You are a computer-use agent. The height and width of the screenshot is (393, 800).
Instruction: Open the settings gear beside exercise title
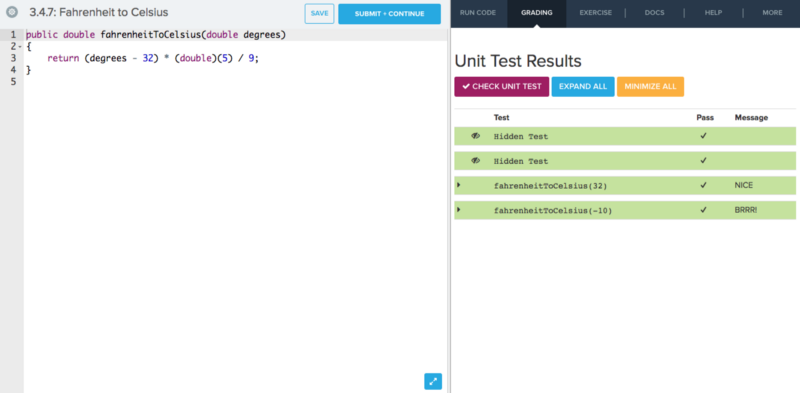click(x=12, y=12)
